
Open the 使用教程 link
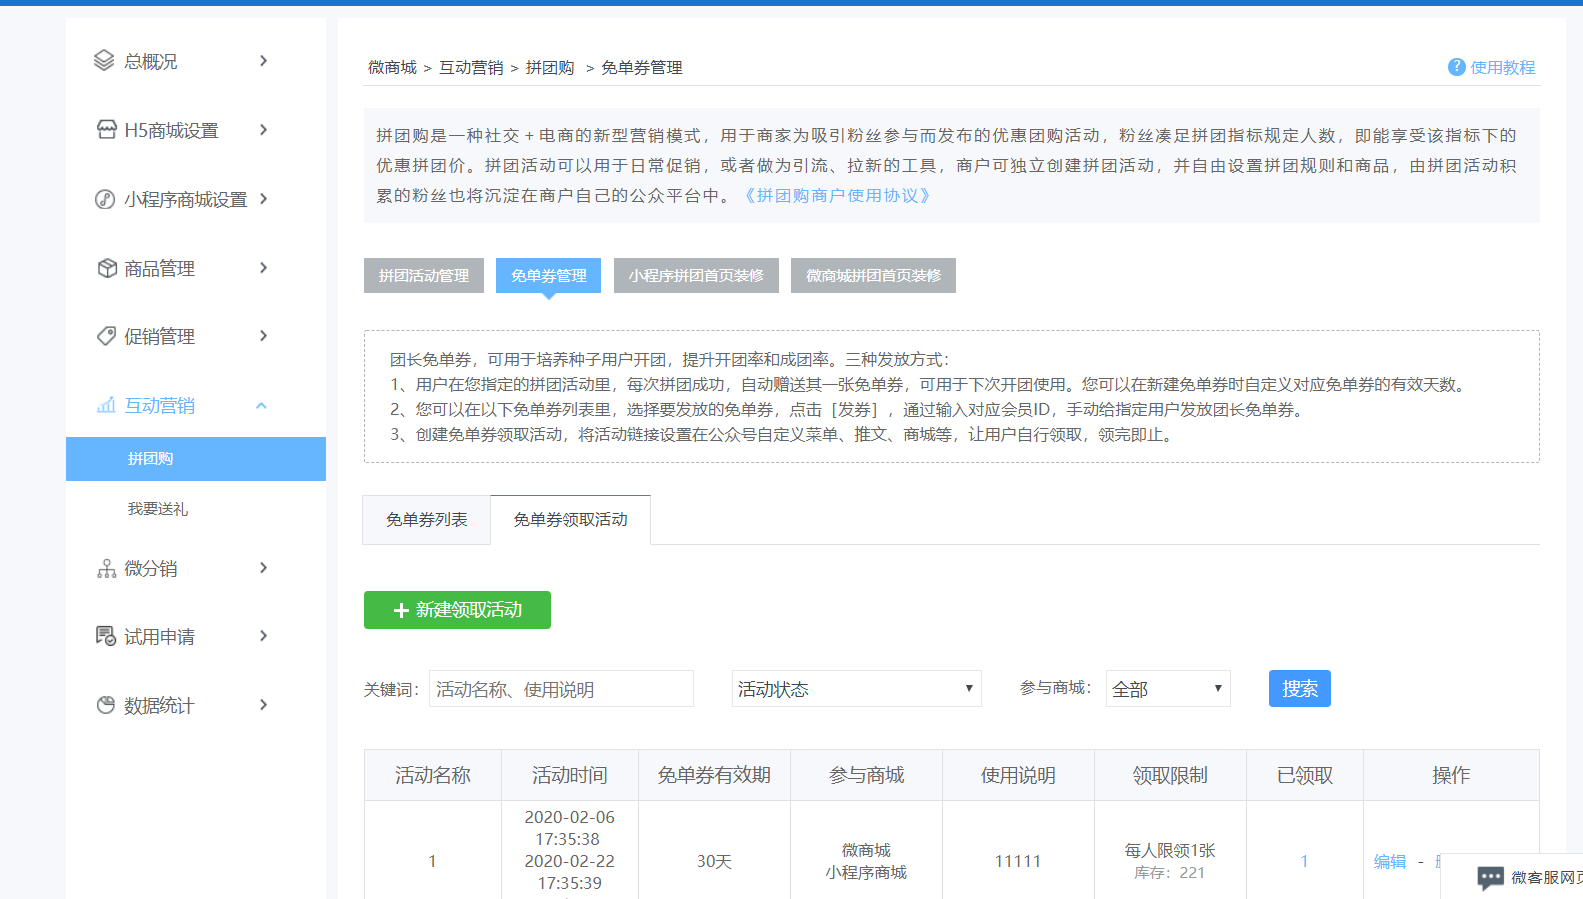pos(1502,67)
